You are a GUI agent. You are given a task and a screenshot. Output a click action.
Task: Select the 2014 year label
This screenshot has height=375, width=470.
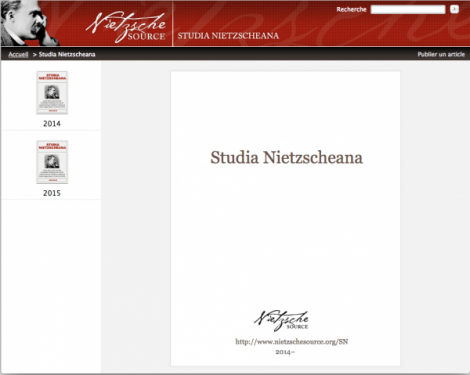point(52,124)
